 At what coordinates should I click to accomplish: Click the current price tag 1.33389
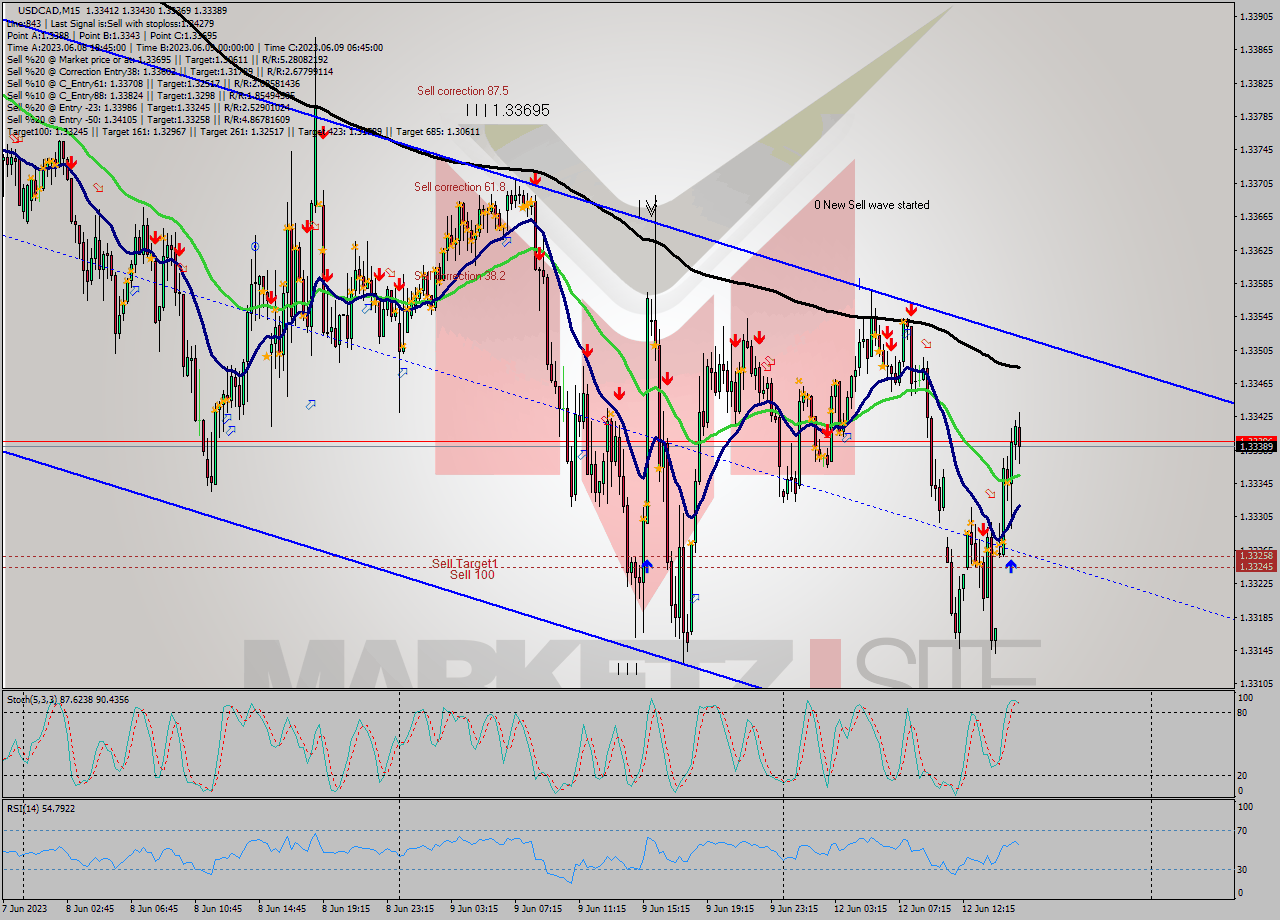1256,447
